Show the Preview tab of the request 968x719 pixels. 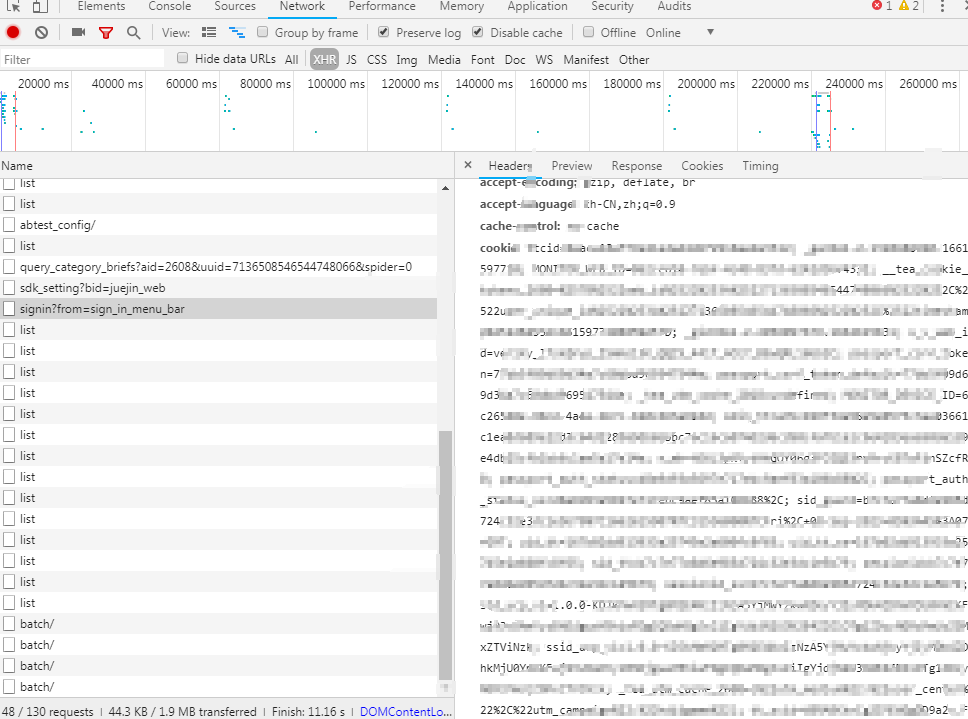[x=572, y=165]
